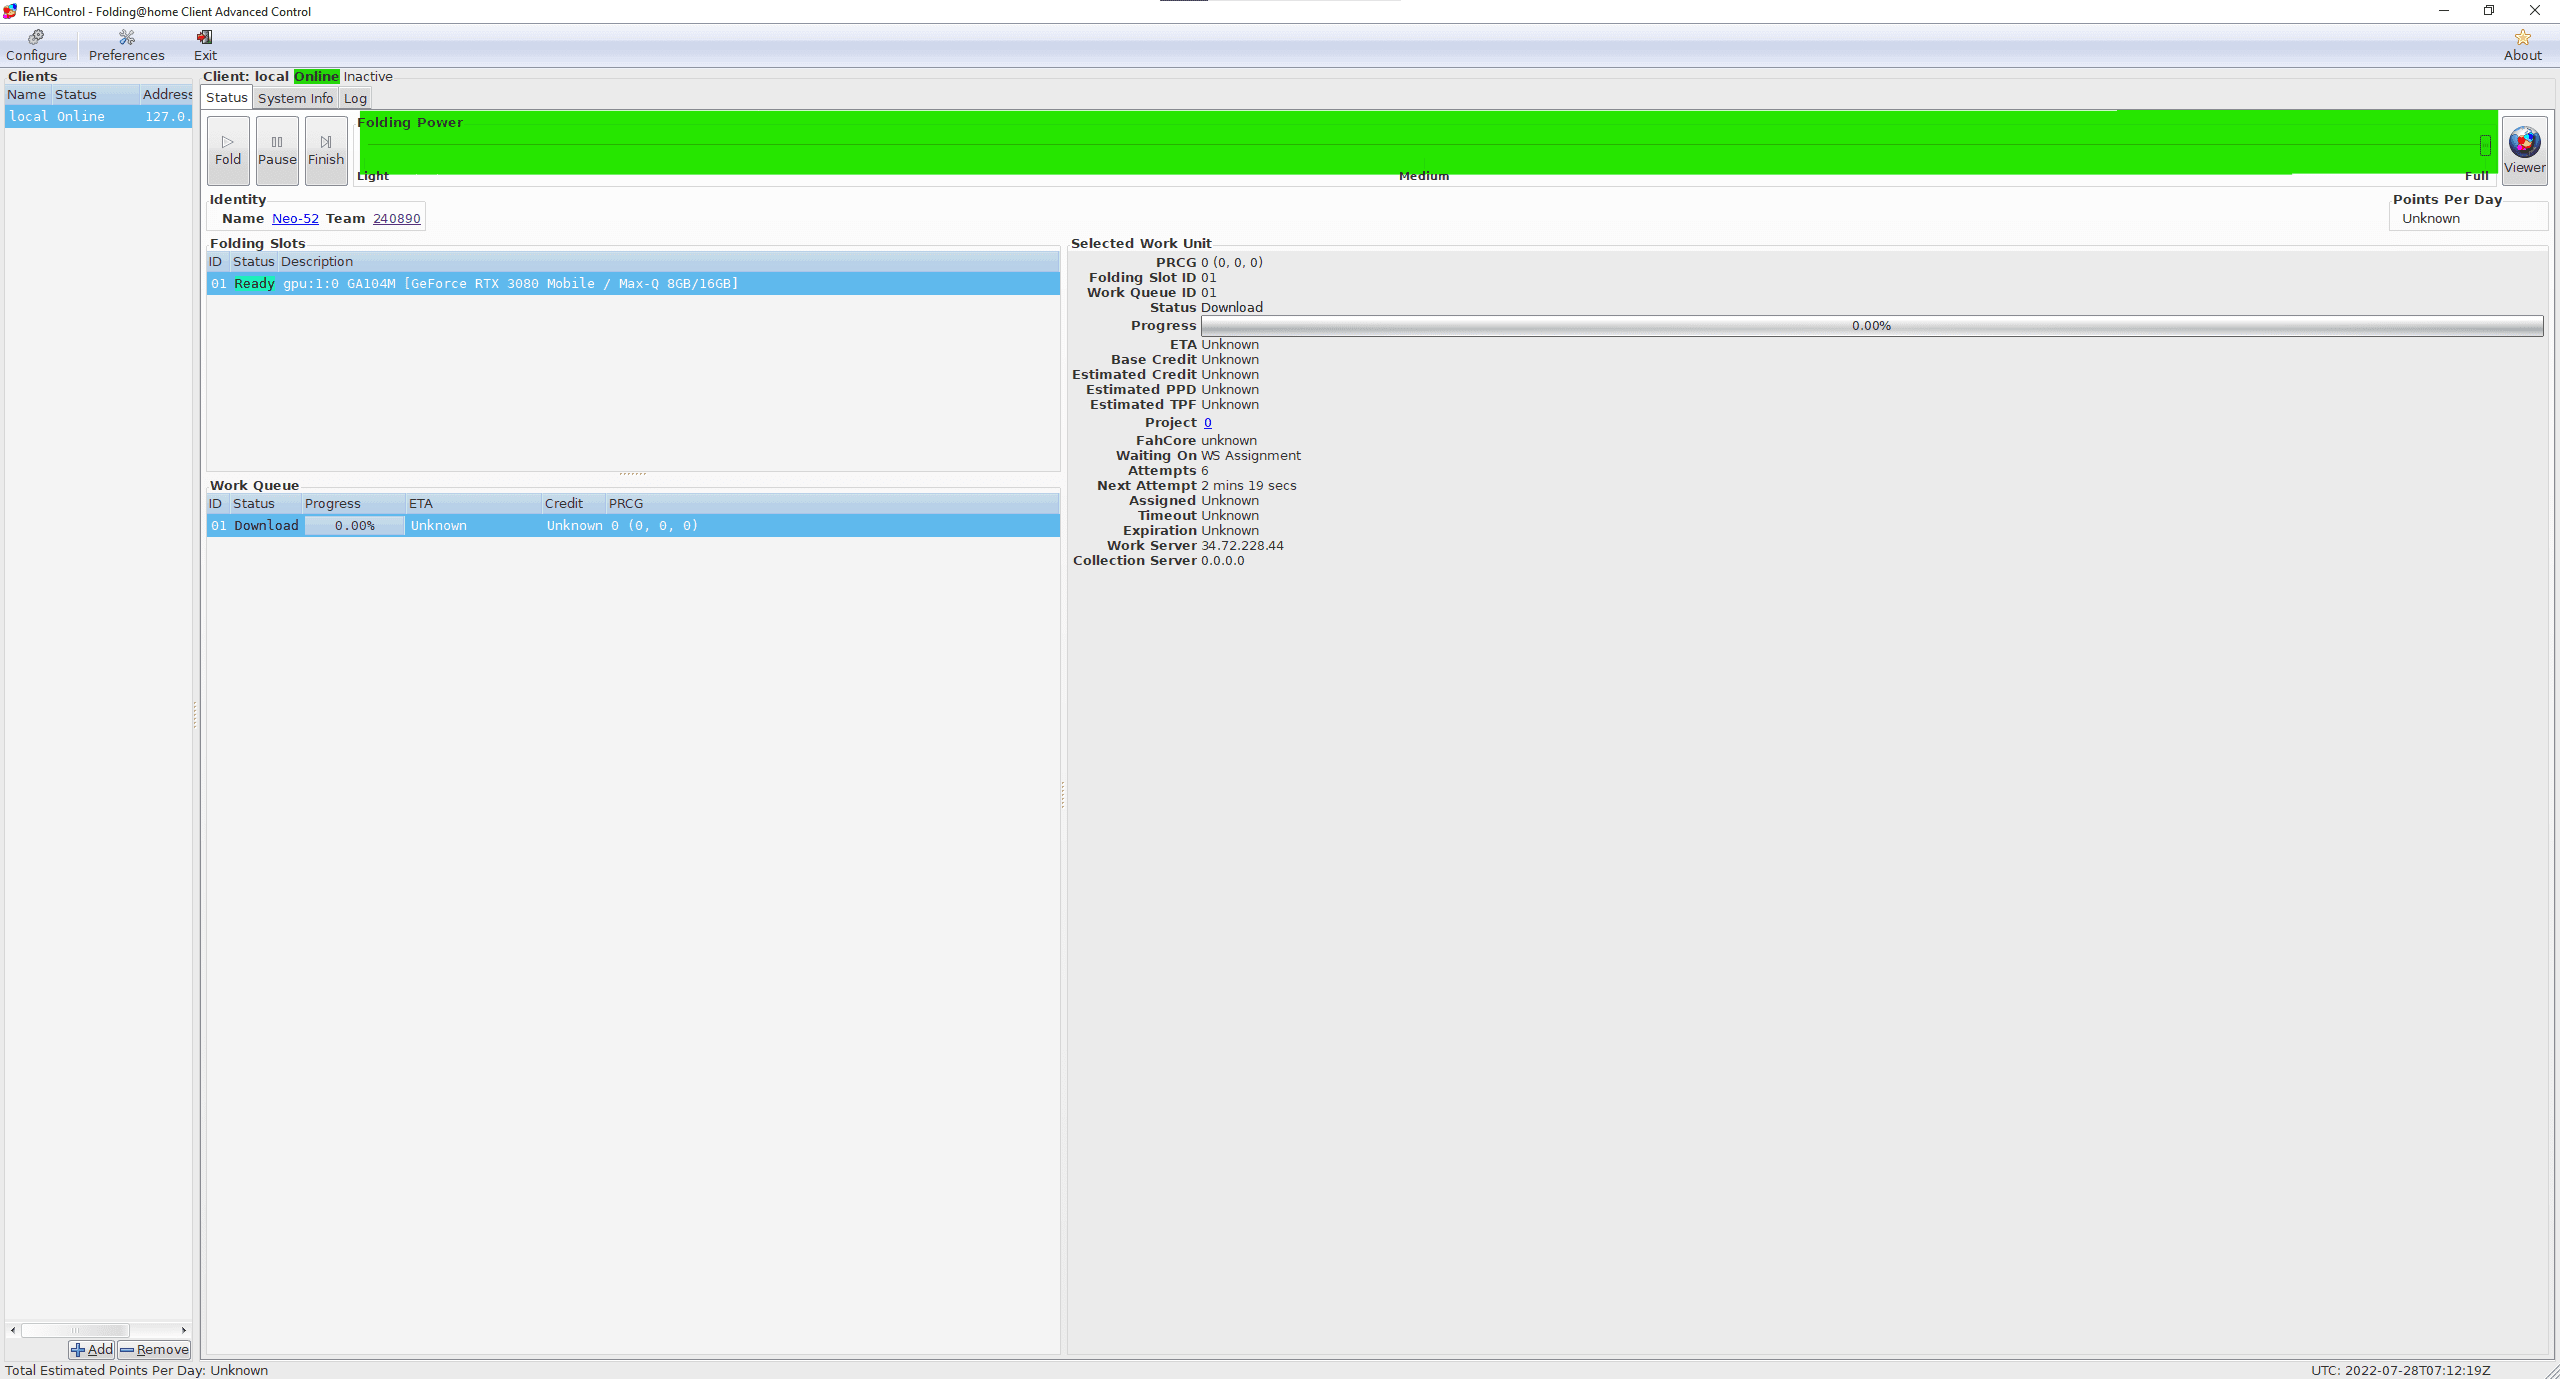This screenshot has height=1379, width=2560.
Task: Click Next Attempt 2 mins 19 secs value
Action: click(x=1248, y=485)
